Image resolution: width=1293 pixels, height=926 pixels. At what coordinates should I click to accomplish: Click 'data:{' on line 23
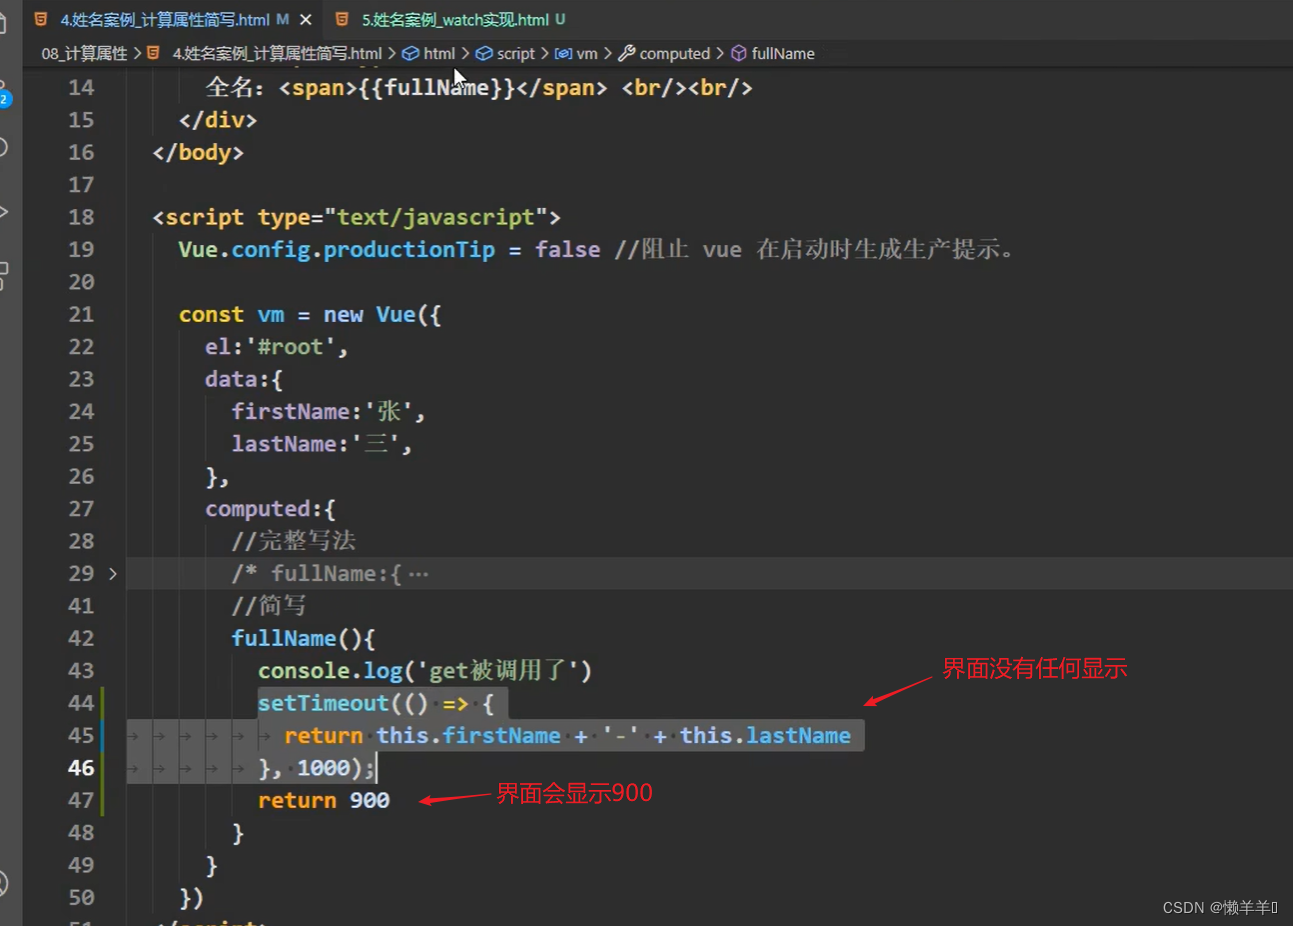point(244,379)
